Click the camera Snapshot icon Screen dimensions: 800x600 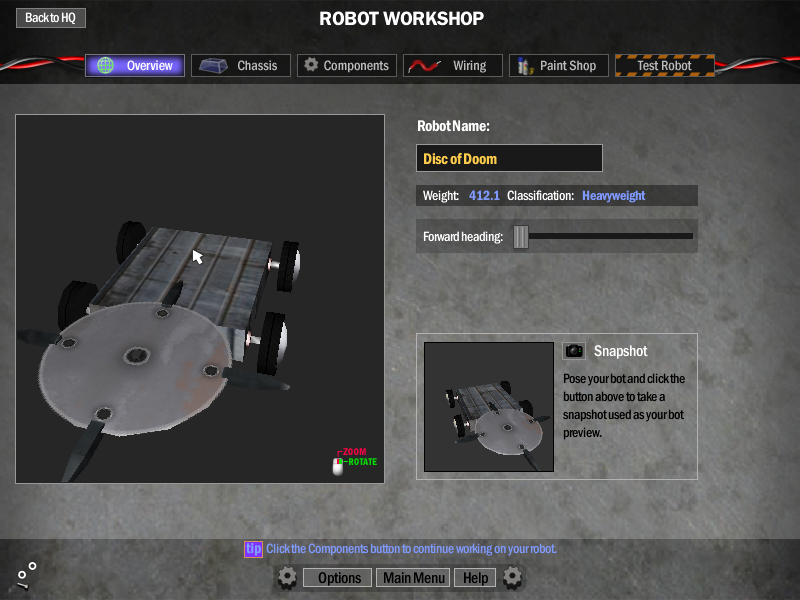tap(574, 351)
